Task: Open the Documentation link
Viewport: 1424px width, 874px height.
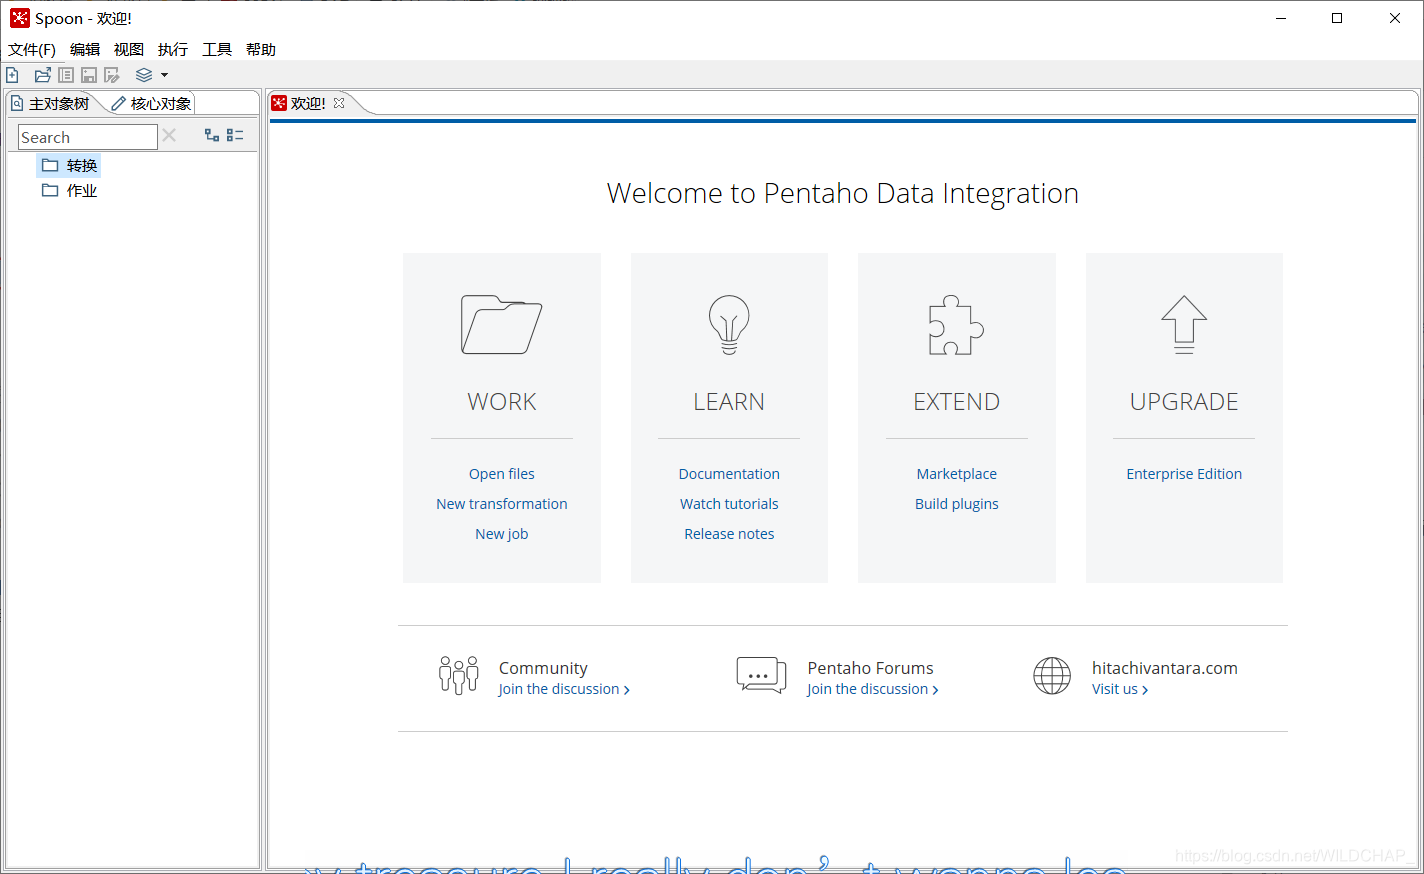Action: click(729, 474)
